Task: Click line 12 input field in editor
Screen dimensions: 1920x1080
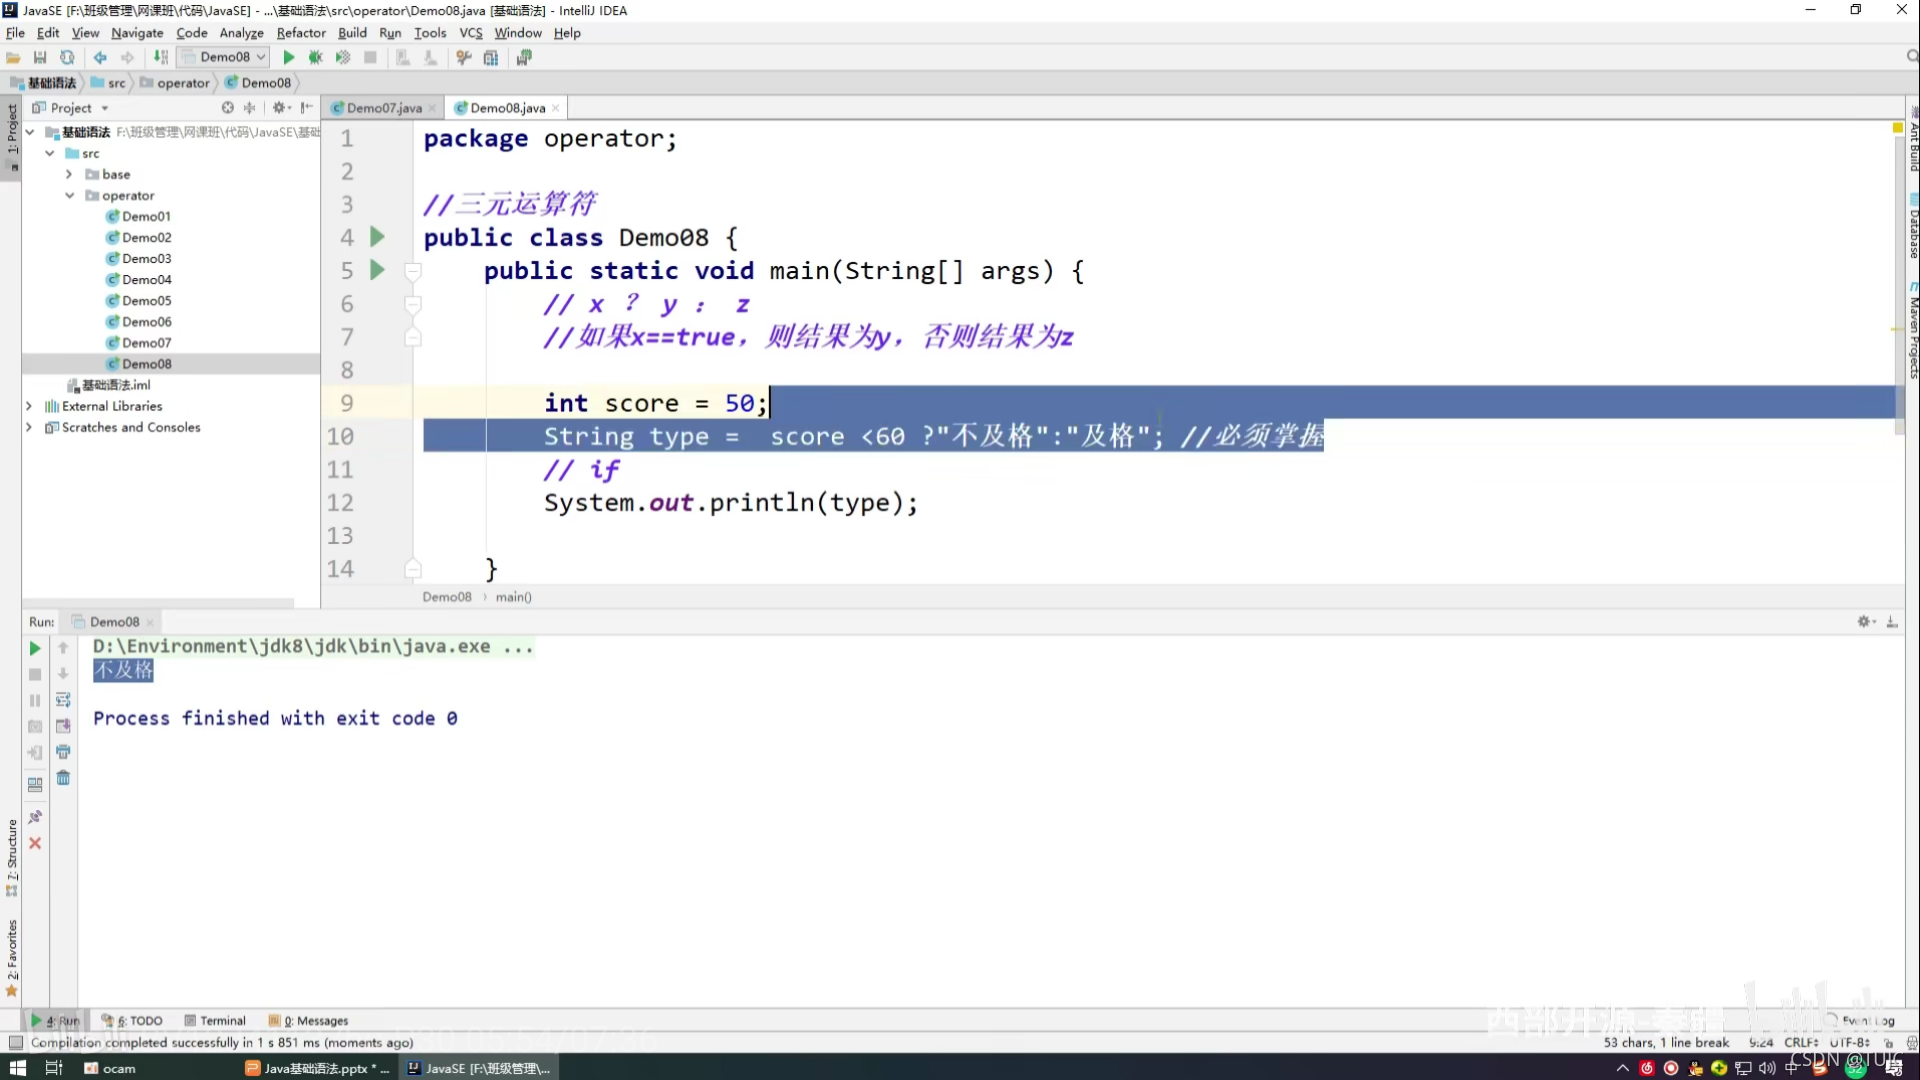Action: [729, 502]
